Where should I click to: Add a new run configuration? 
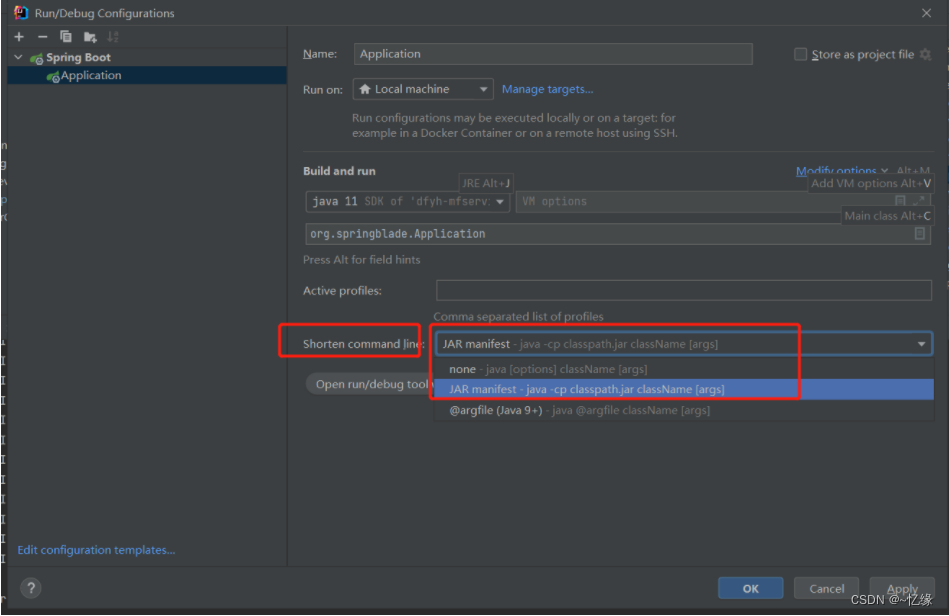[x=18, y=37]
